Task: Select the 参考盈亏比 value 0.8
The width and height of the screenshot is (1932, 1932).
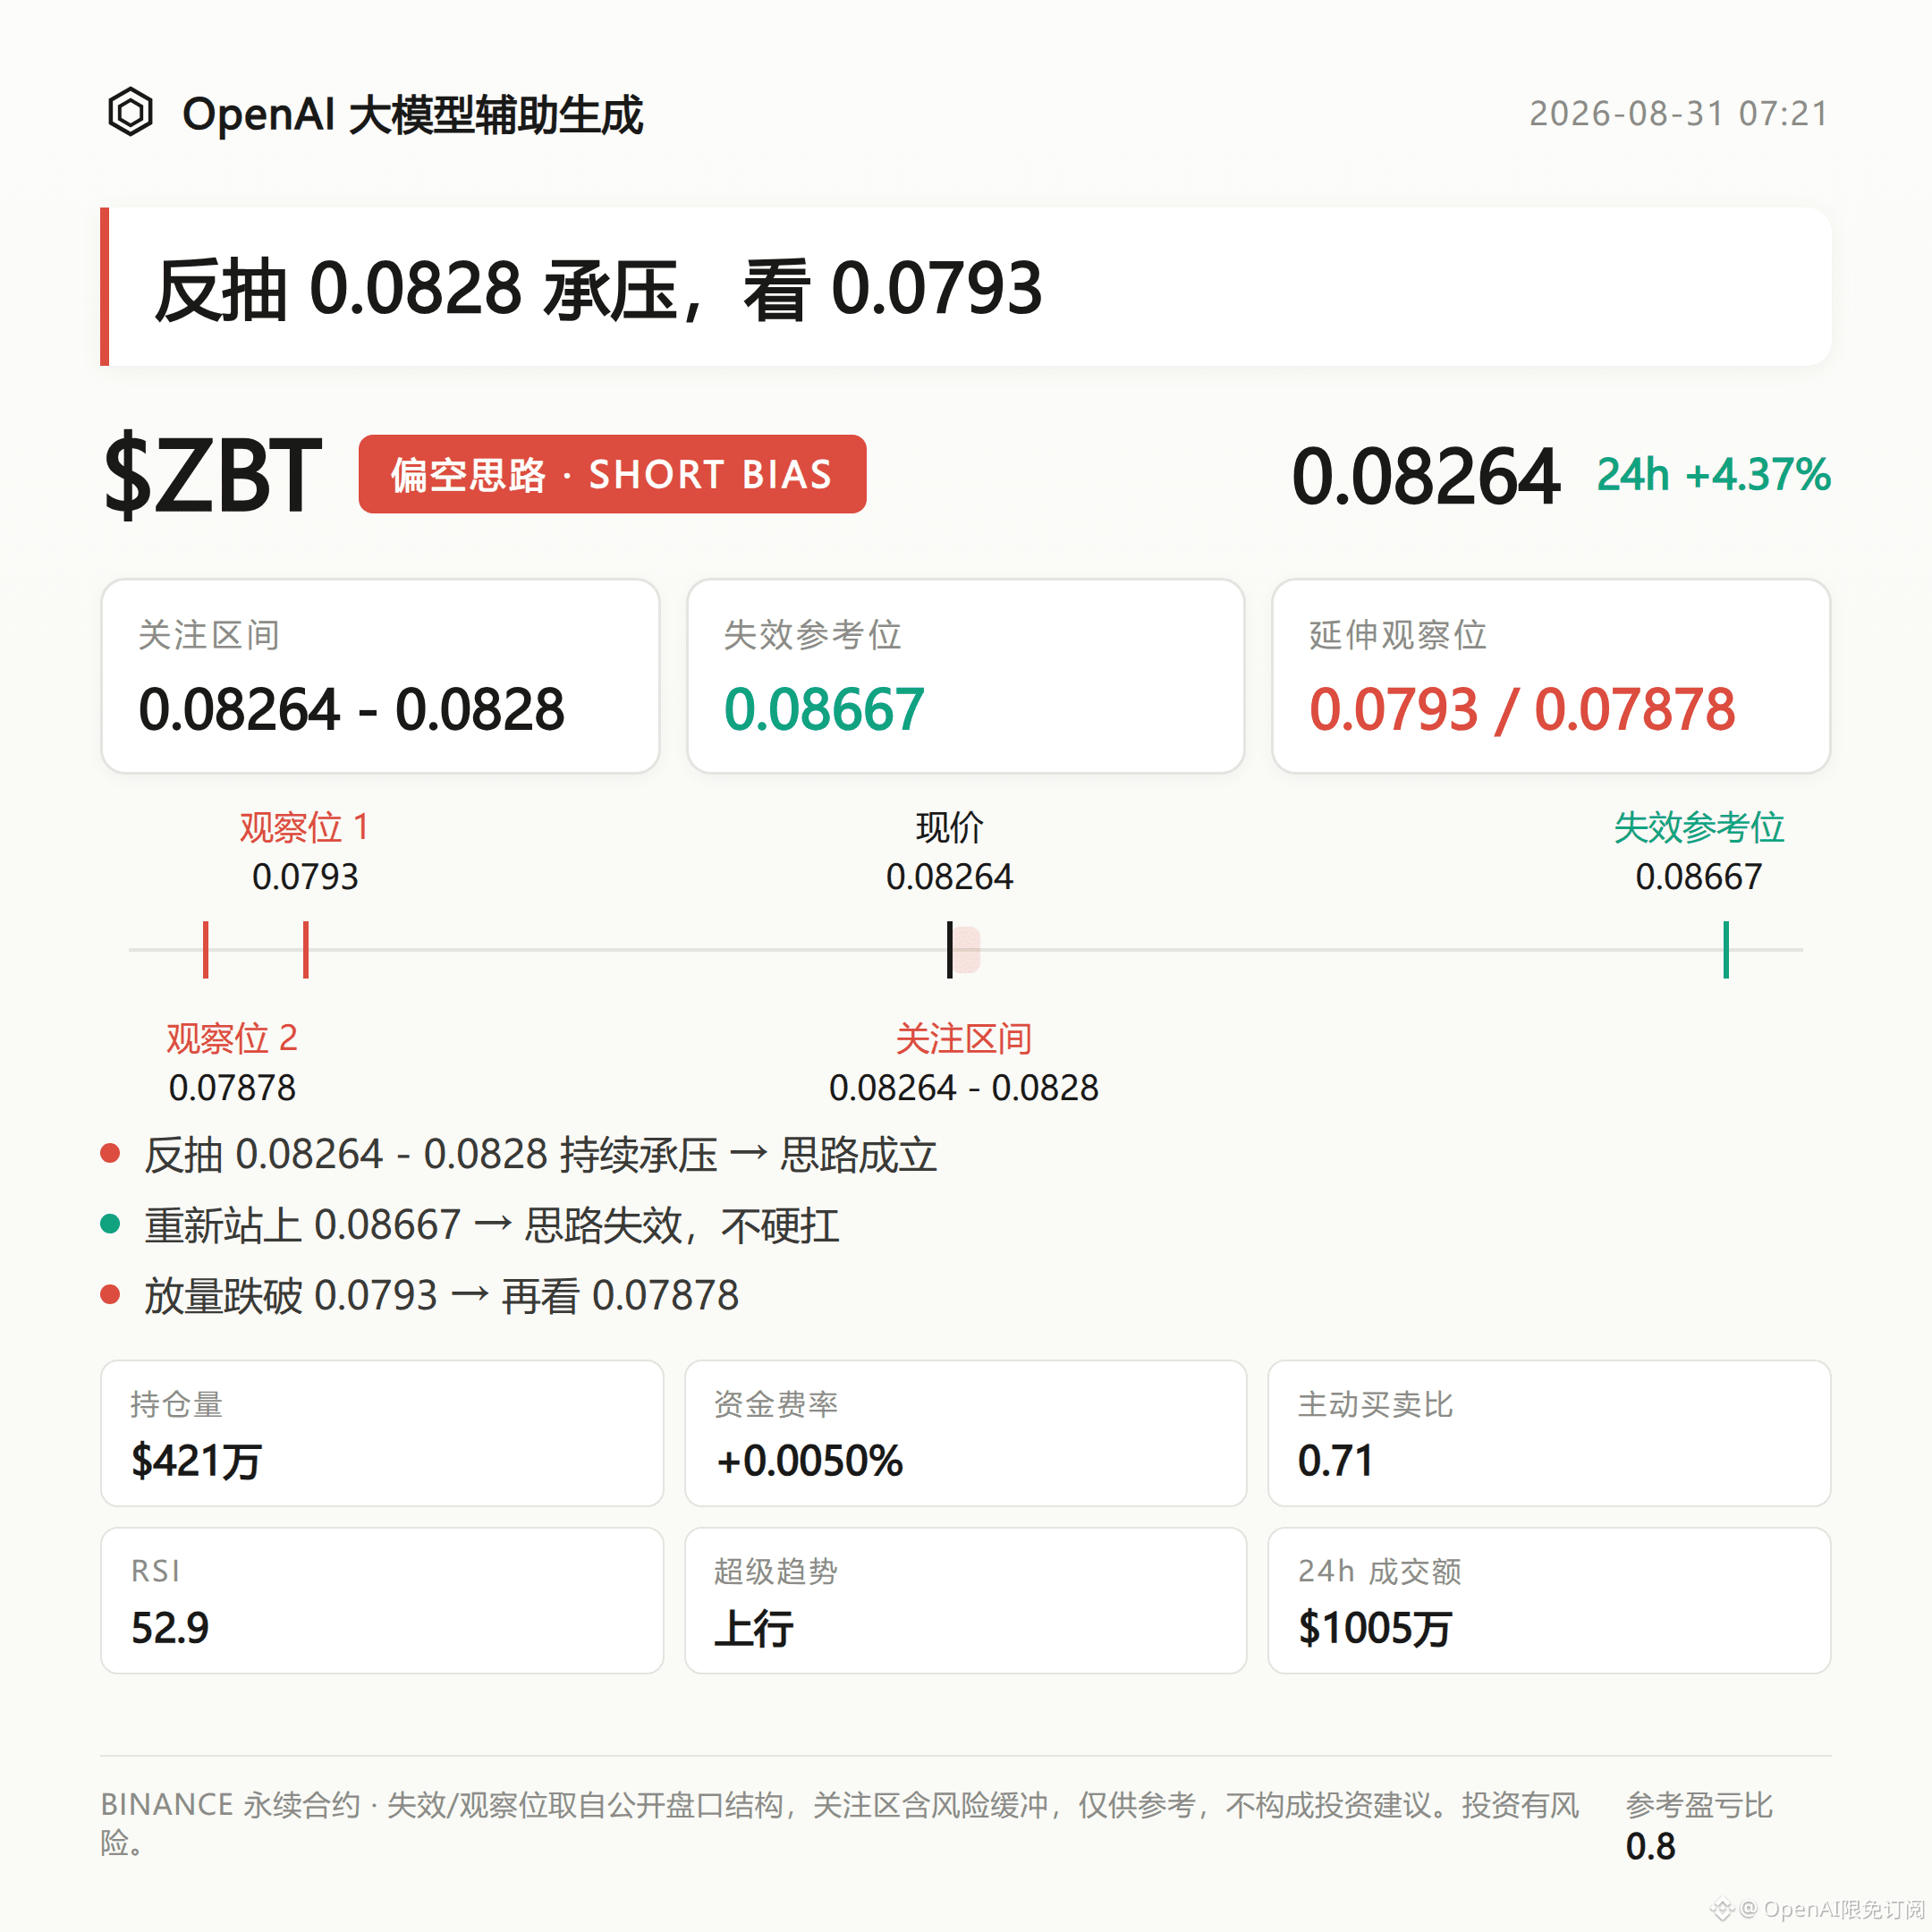Action: [1650, 1846]
